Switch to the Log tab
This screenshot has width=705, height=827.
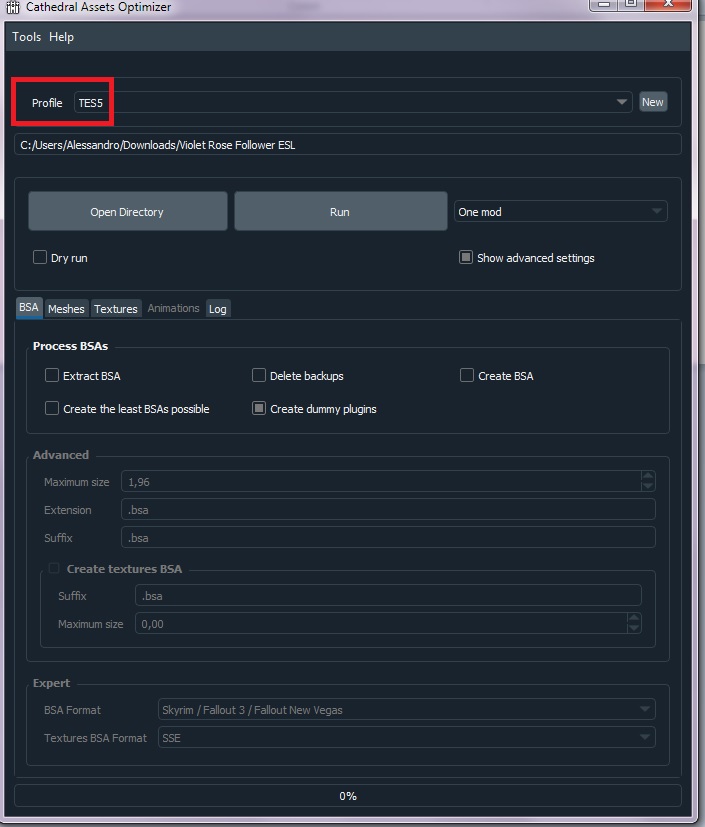click(x=218, y=309)
